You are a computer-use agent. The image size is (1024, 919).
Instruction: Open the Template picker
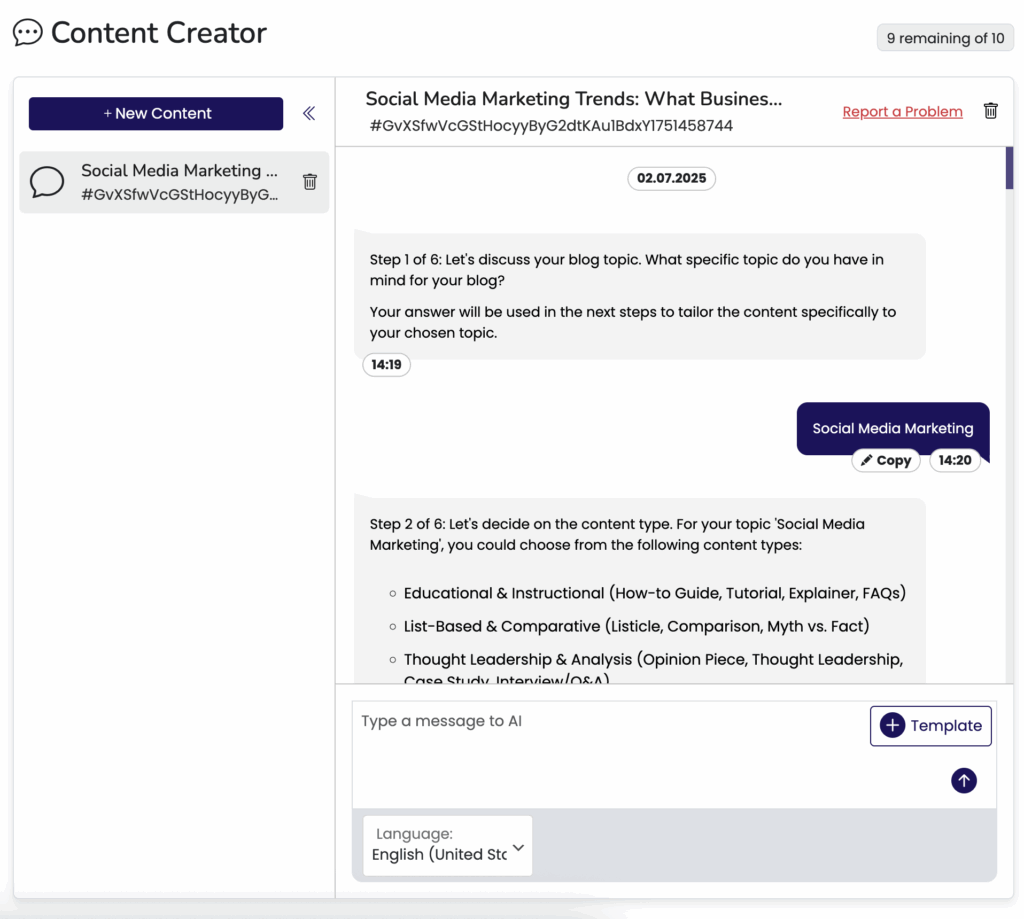coord(931,726)
